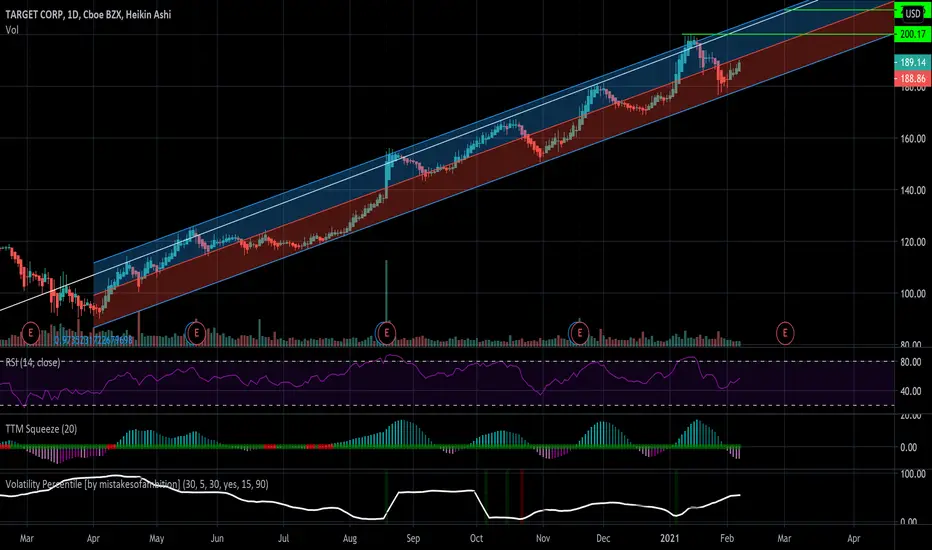Select the RSI (14, close) indicator label
The width and height of the screenshot is (932, 550).
(33, 362)
